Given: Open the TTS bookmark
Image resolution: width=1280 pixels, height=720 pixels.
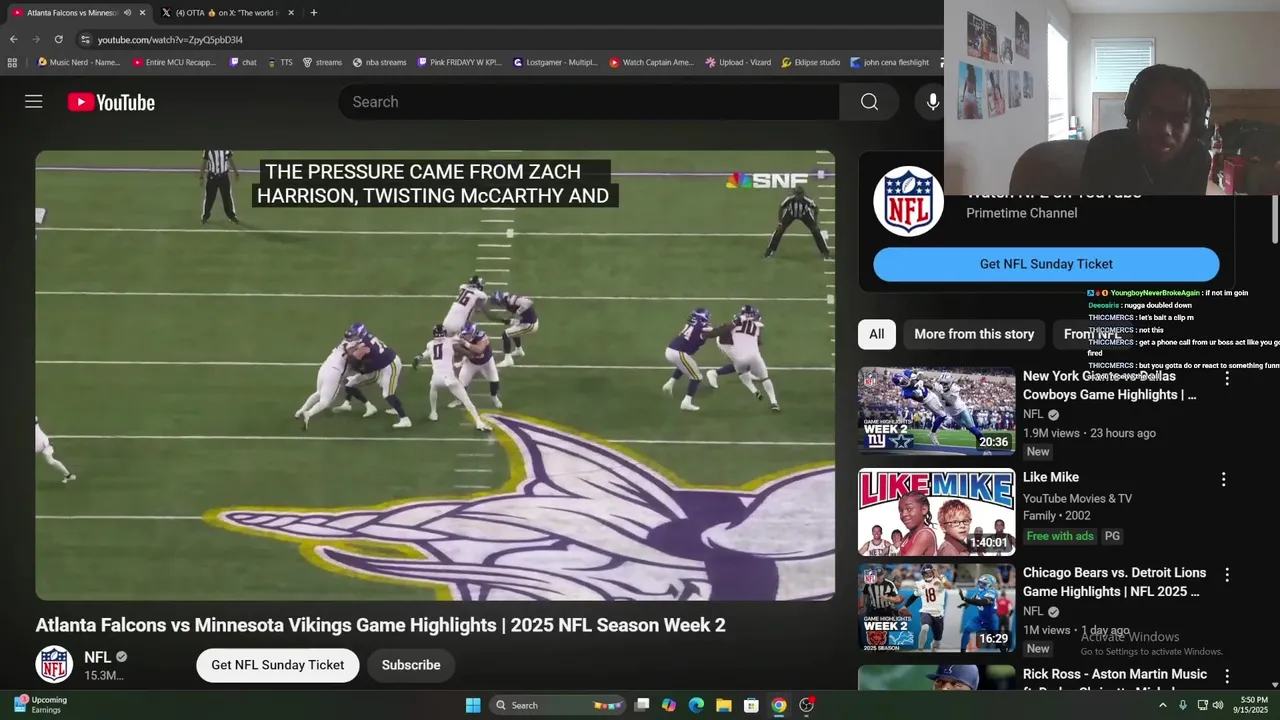Looking at the screenshot, I should 279,62.
